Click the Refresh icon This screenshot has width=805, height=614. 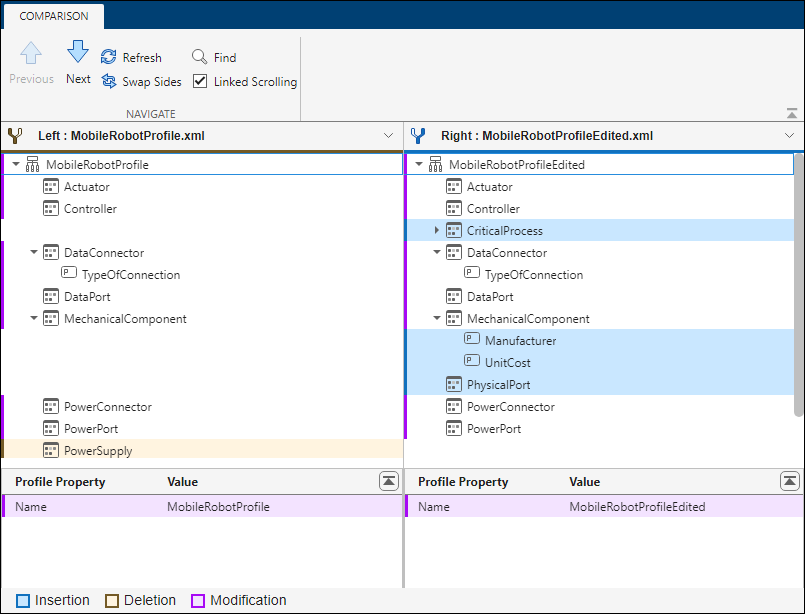pyautogui.click(x=107, y=57)
